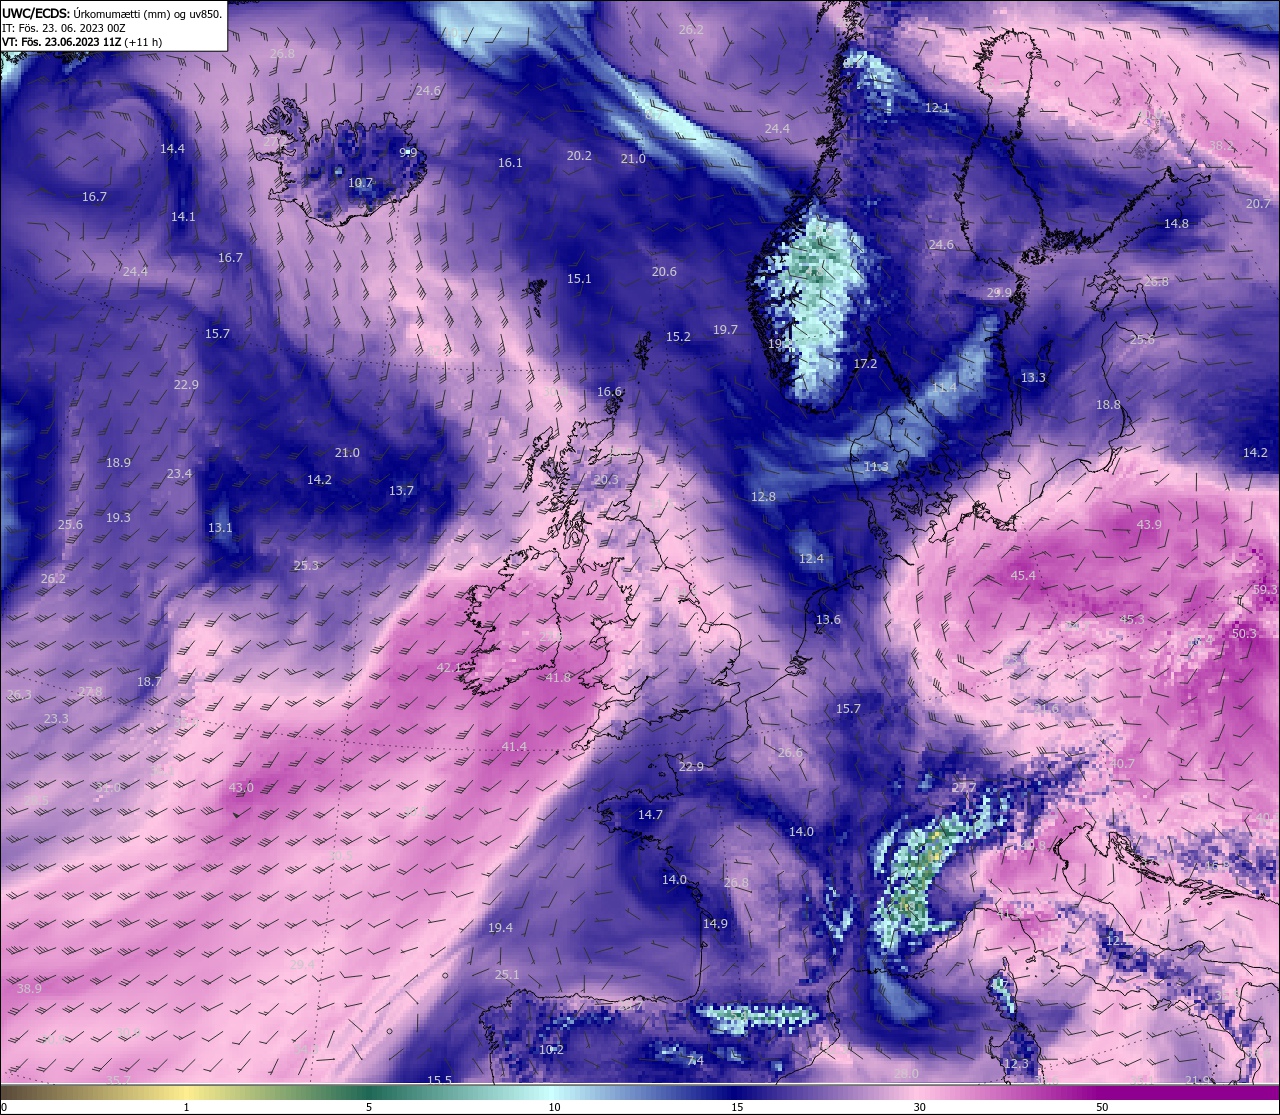Click the color scale label '1'
Screen dimensions: 1280x1115
click(x=187, y=1107)
